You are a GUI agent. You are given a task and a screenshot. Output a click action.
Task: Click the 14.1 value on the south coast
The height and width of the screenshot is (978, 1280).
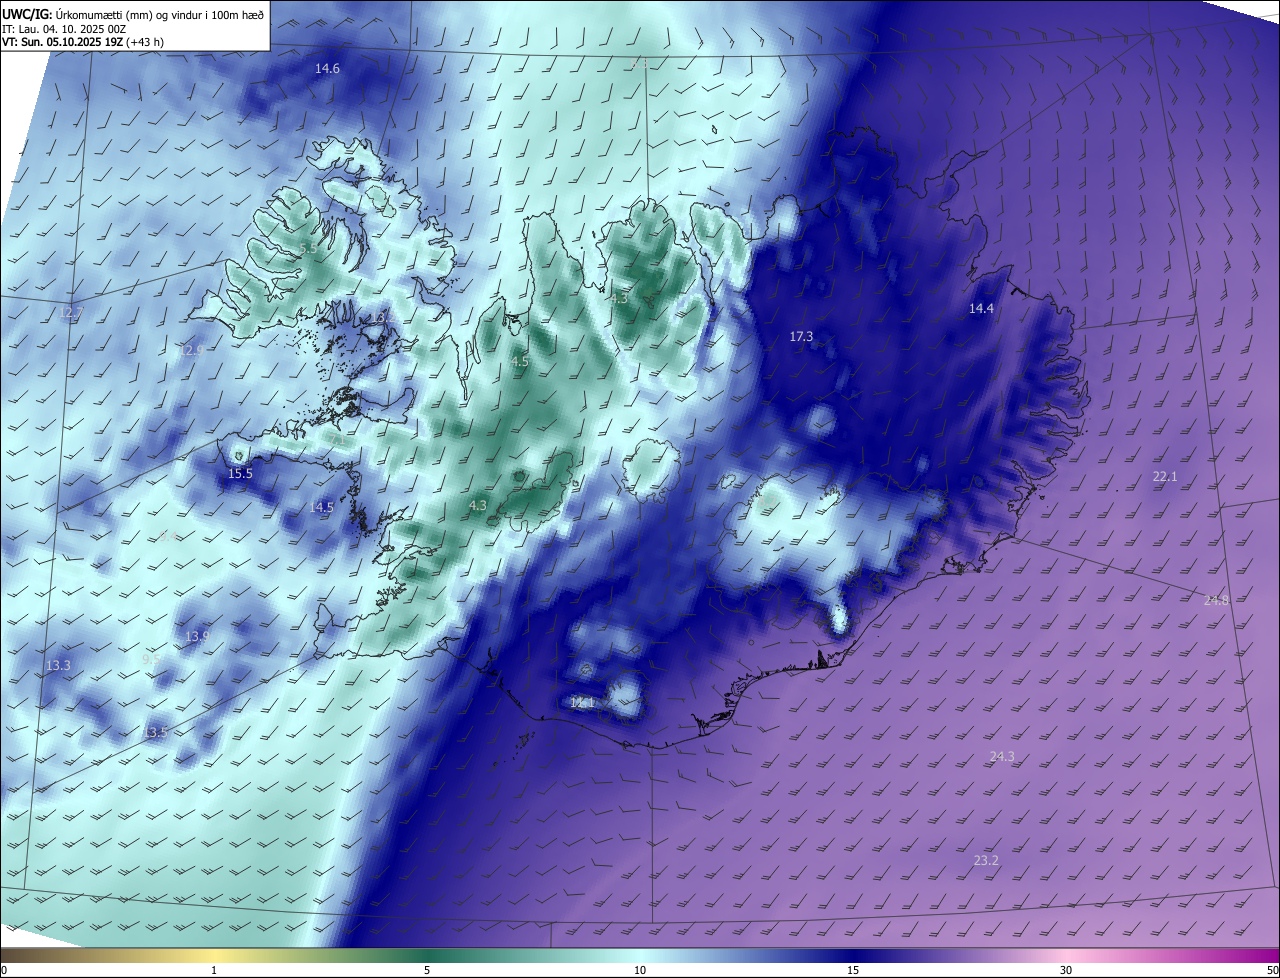tap(582, 703)
